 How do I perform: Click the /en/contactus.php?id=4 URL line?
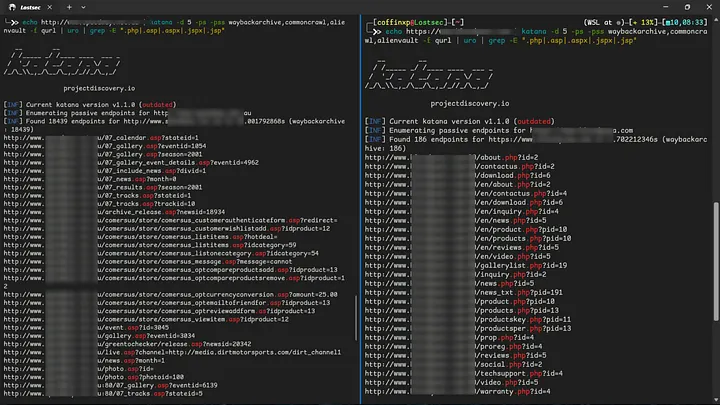point(466,193)
